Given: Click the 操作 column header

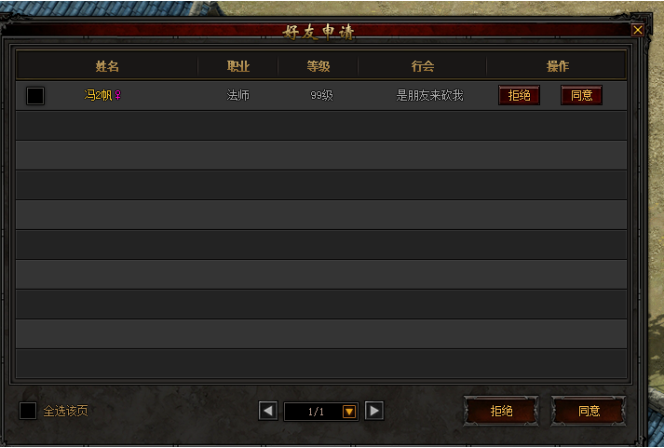Looking at the screenshot, I should (557, 66).
